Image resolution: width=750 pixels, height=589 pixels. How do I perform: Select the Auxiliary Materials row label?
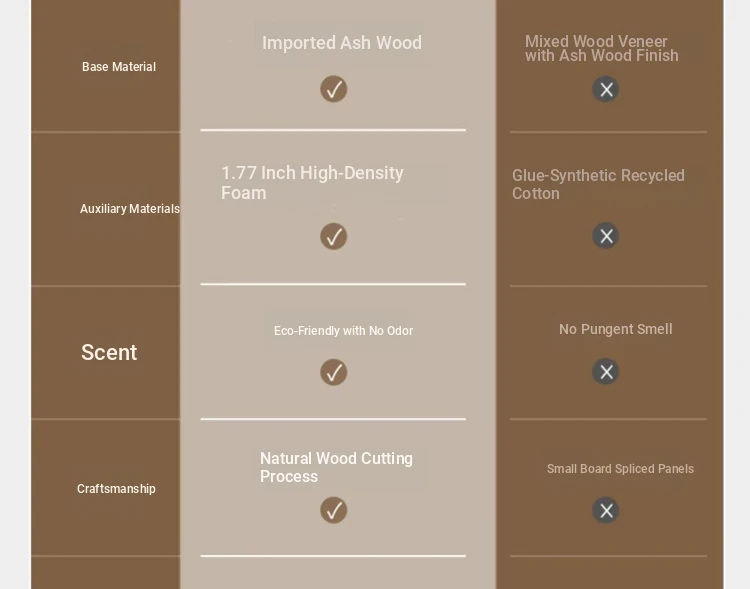click(x=130, y=209)
